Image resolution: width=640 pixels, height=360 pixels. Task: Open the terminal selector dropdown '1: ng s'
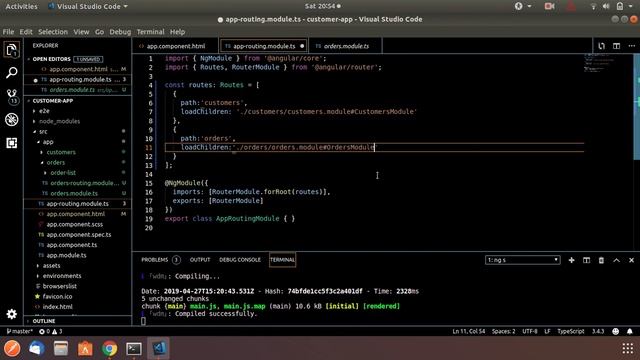tap(522, 260)
